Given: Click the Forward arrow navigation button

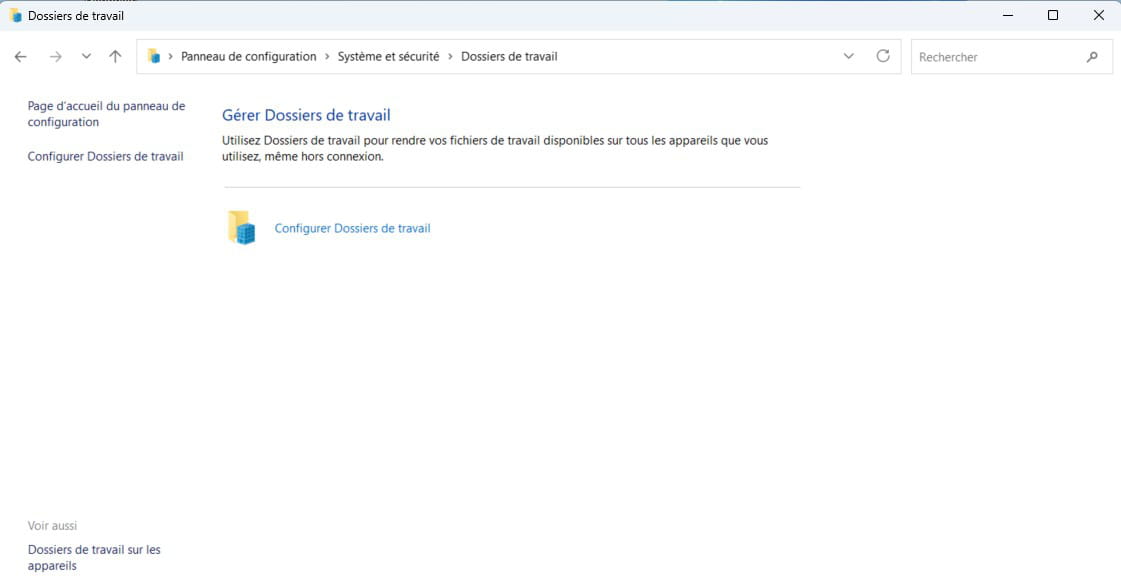Looking at the screenshot, I should [55, 57].
